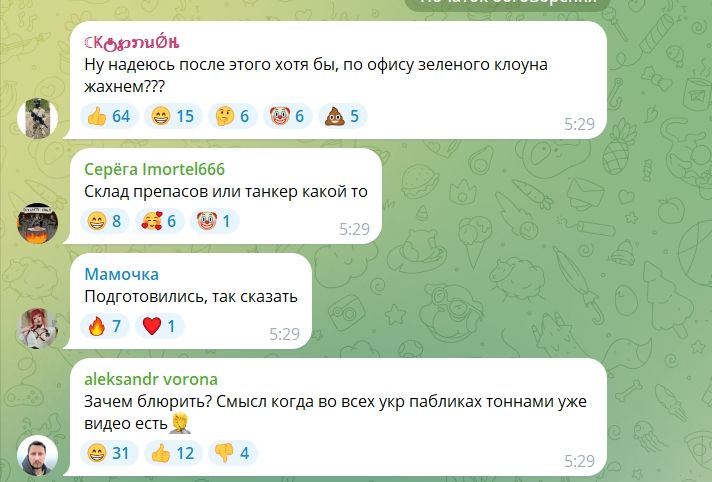Add laughing reaction showing 15
The width and height of the screenshot is (712, 482).
click(x=173, y=116)
